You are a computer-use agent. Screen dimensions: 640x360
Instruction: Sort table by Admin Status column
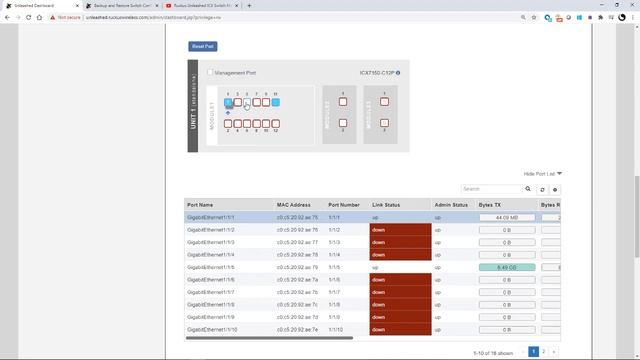tap(451, 205)
